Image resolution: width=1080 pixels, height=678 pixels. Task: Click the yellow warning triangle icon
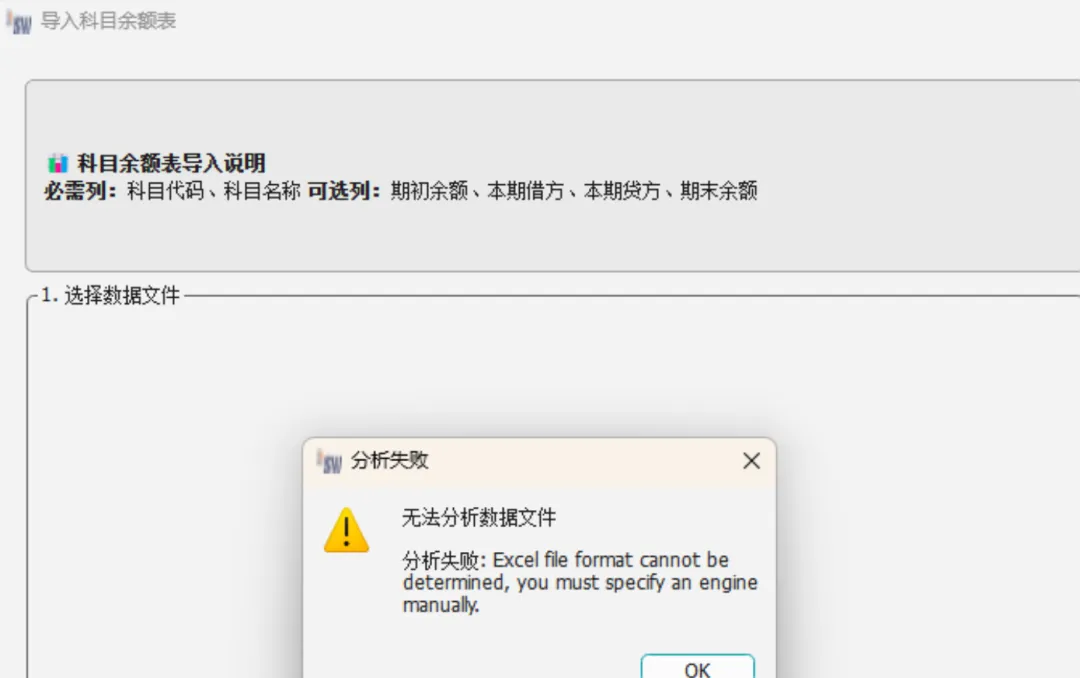(x=346, y=531)
